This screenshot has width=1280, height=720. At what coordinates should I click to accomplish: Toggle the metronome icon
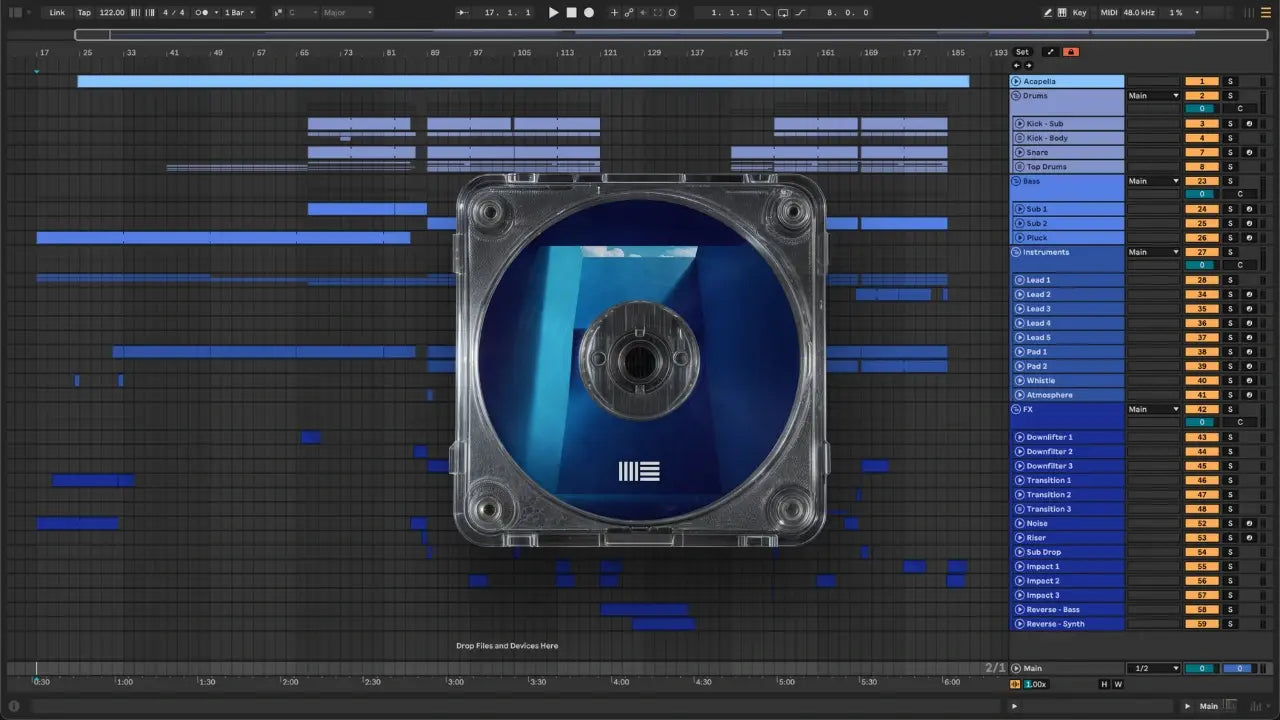pos(203,13)
